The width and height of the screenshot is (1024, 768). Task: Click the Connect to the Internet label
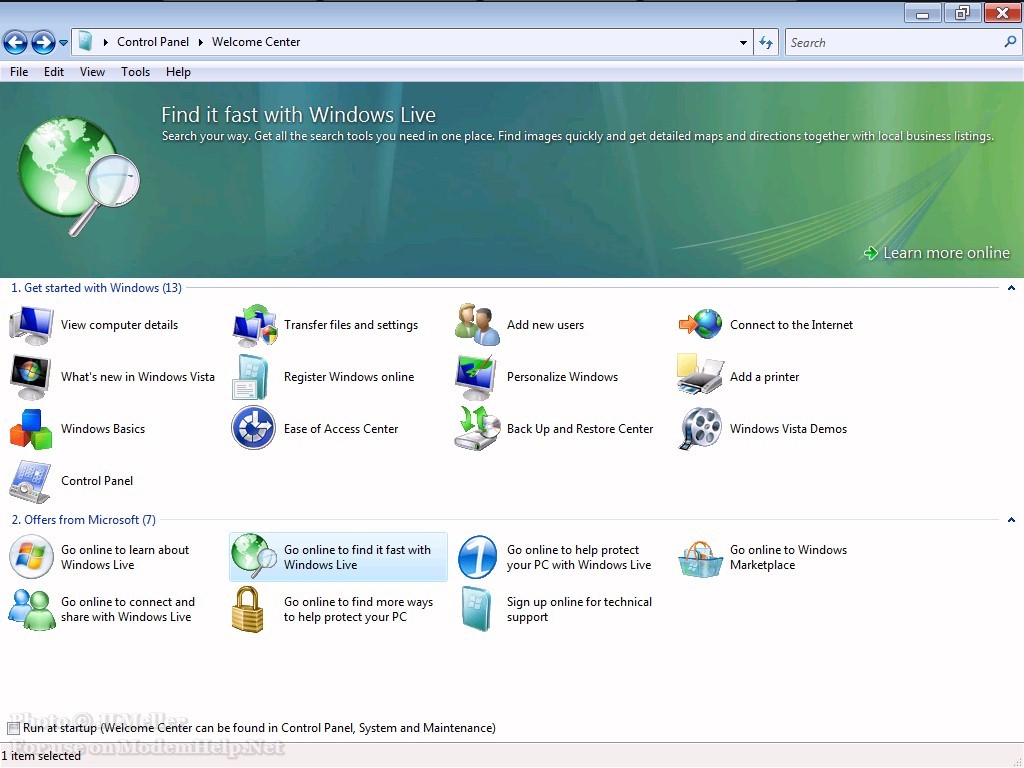click(792, 325)
